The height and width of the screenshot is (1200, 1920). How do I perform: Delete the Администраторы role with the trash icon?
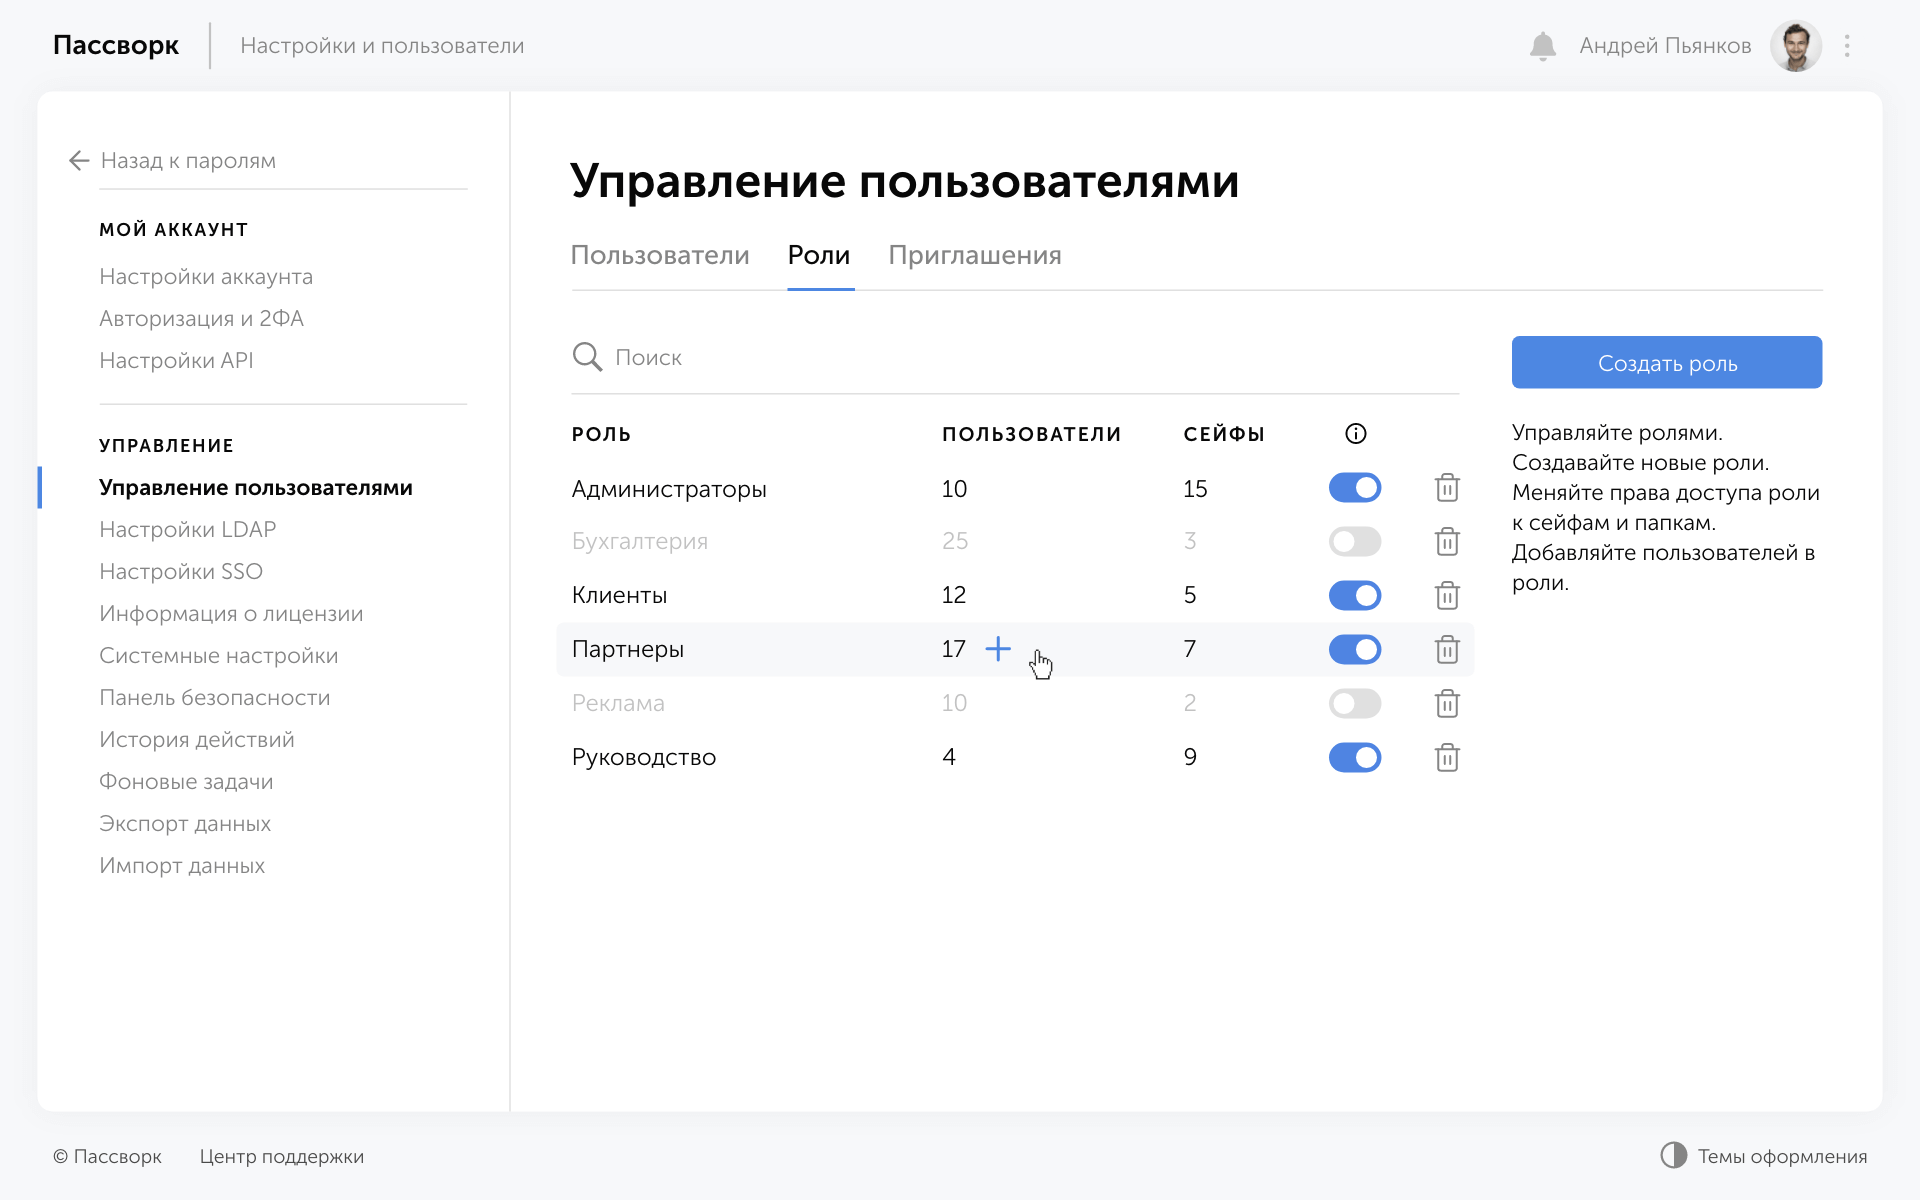pos(1447,488)
